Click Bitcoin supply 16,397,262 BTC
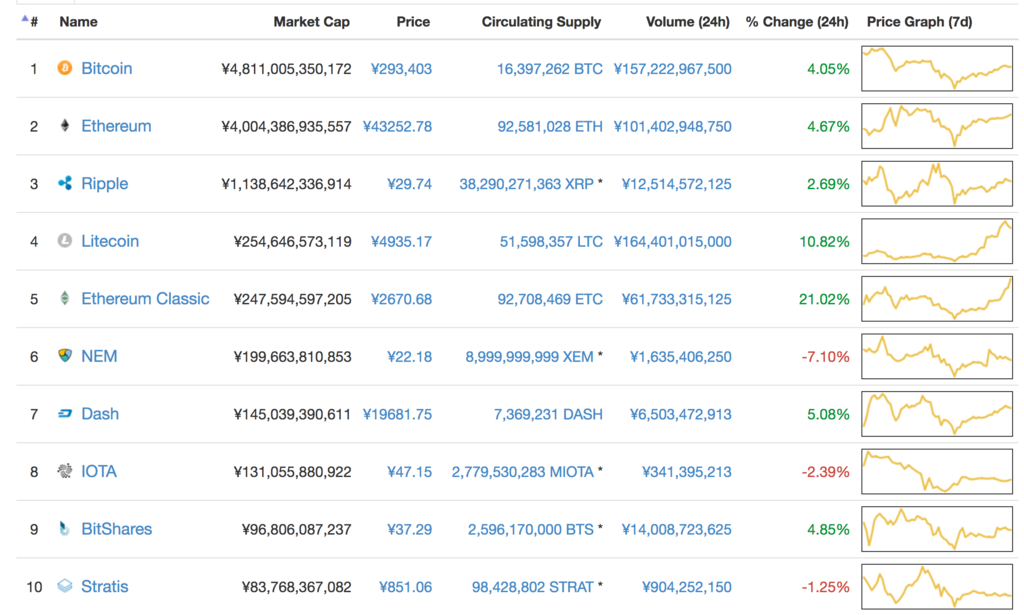Screen dimensions: 1024x615 pos(550,69)
